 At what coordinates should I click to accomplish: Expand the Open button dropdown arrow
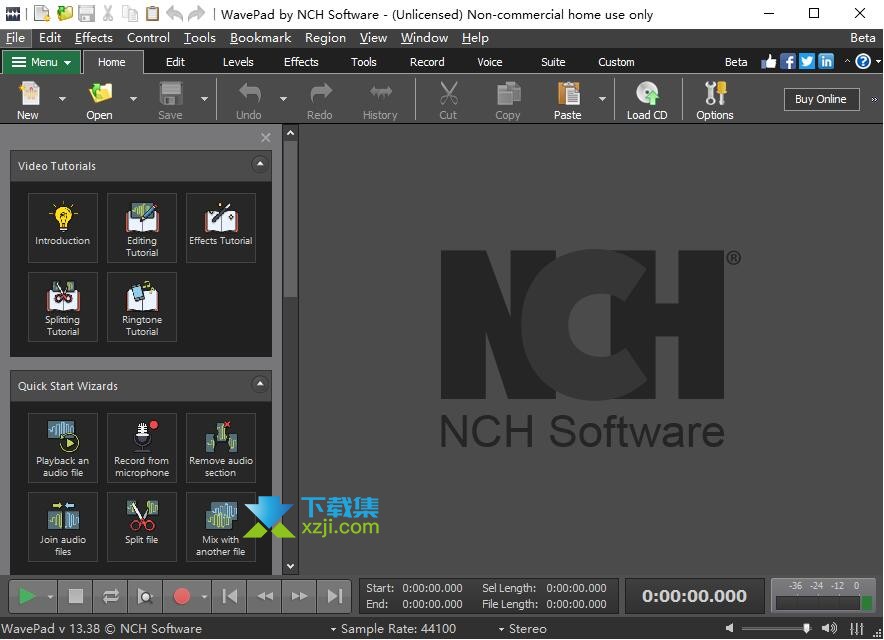tap(133, 99)
